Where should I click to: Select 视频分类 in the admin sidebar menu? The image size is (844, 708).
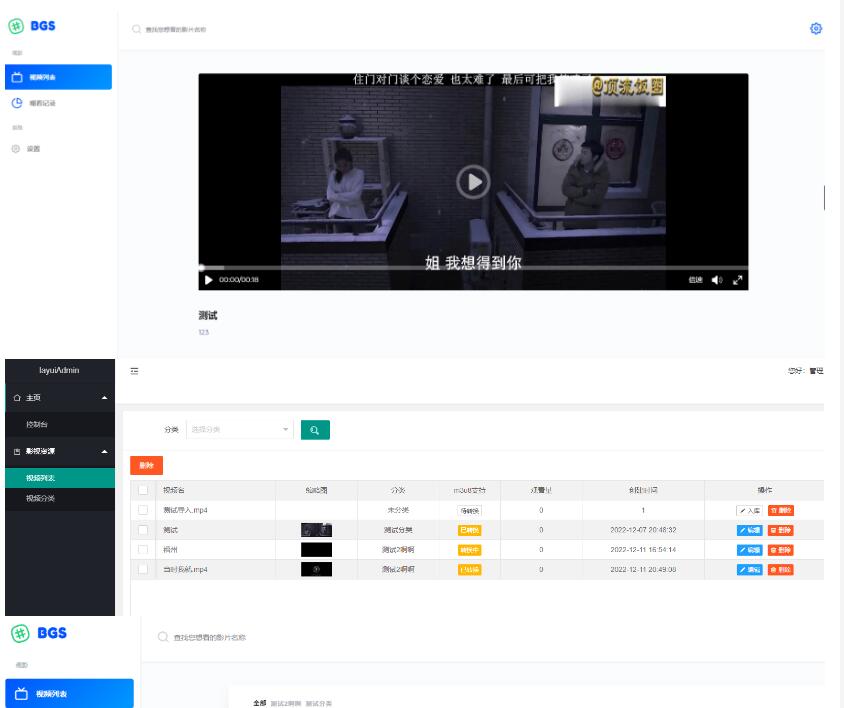41,498
